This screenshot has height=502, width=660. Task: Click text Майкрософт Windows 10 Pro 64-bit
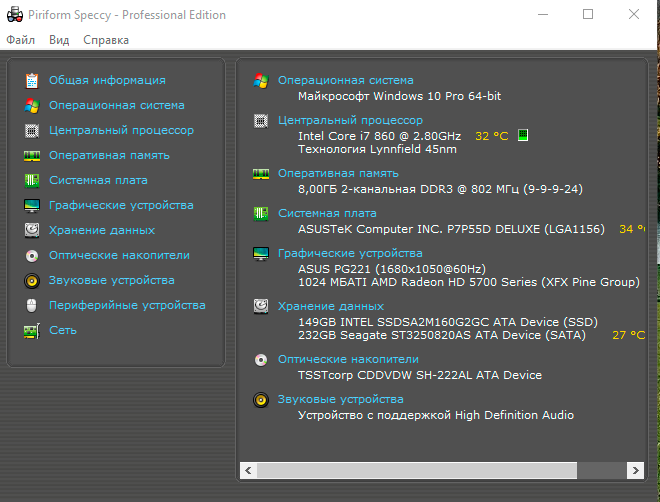[x=399, y=96]
